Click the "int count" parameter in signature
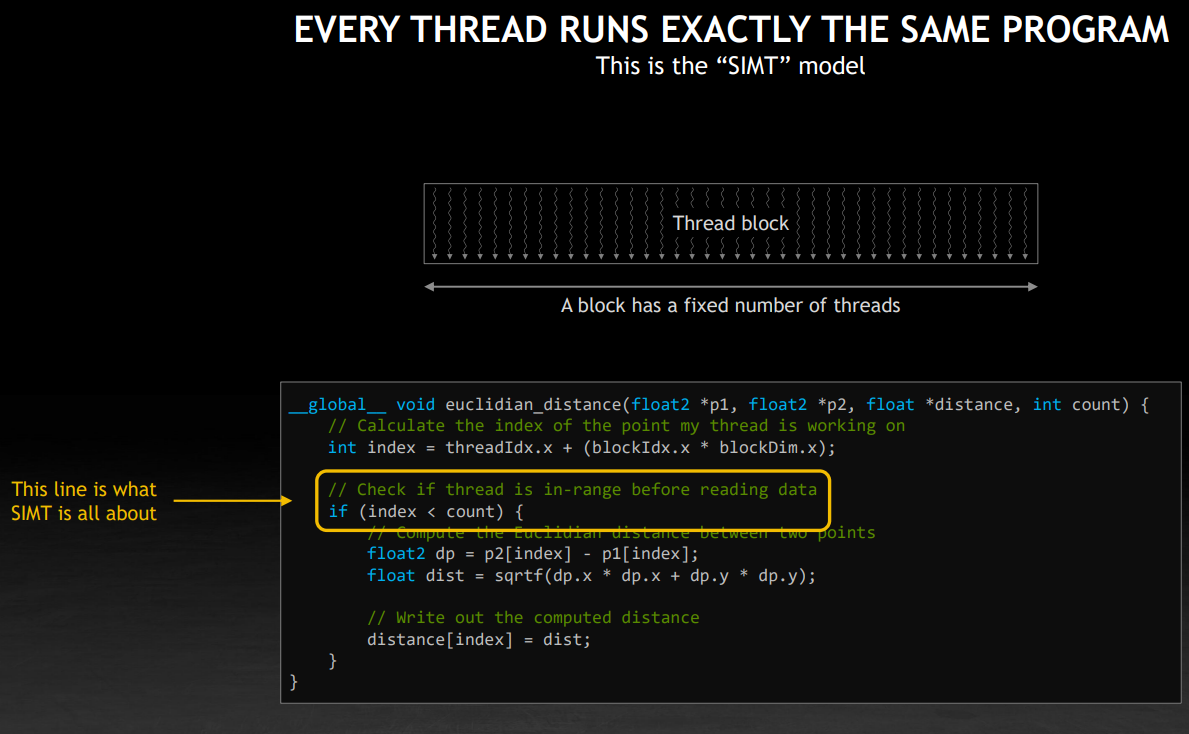The height and width of the screenshot is (734, 1189). pyautogui.click(x=1076, y=404)
